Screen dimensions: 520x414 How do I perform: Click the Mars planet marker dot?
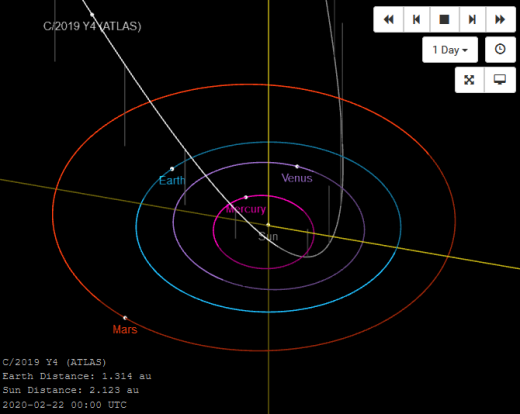(x=125, y=318)
